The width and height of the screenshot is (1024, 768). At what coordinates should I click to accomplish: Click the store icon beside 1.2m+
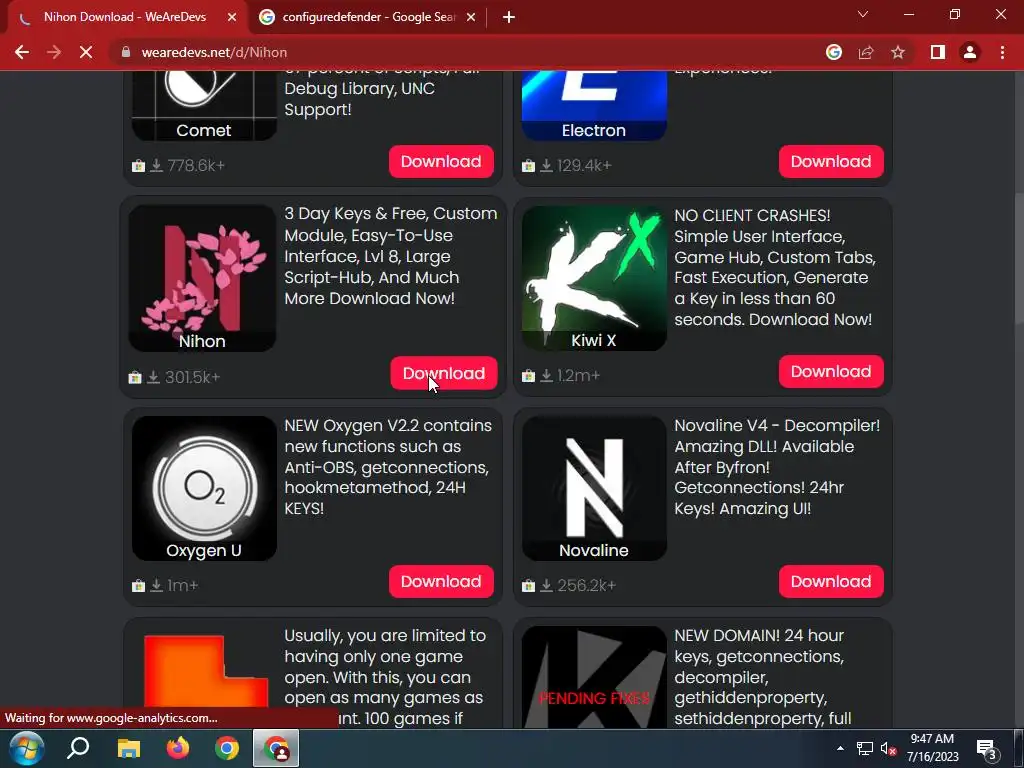tap(528, 376)
